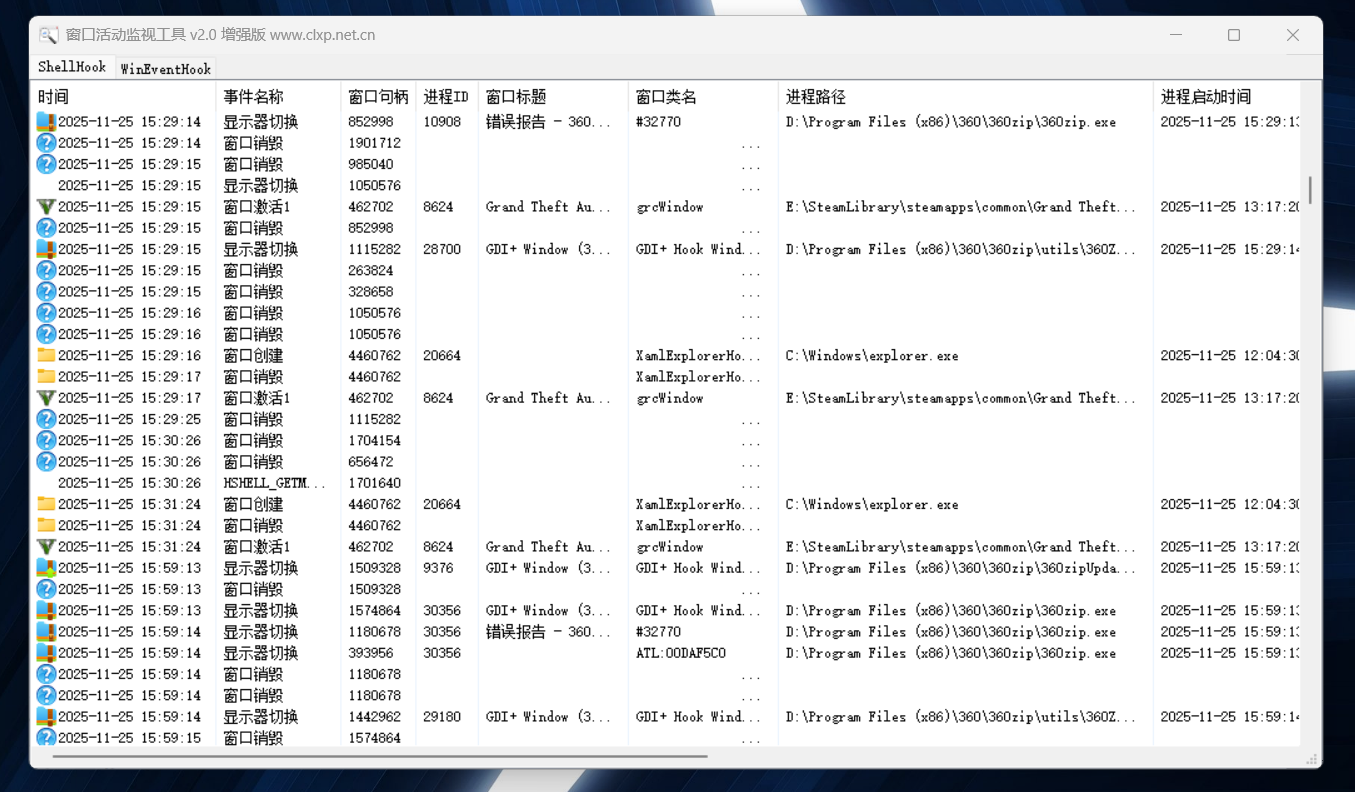Click the question mark icon on row 1901712
The height and width of the screenshot is (792, 1355).
46,143
